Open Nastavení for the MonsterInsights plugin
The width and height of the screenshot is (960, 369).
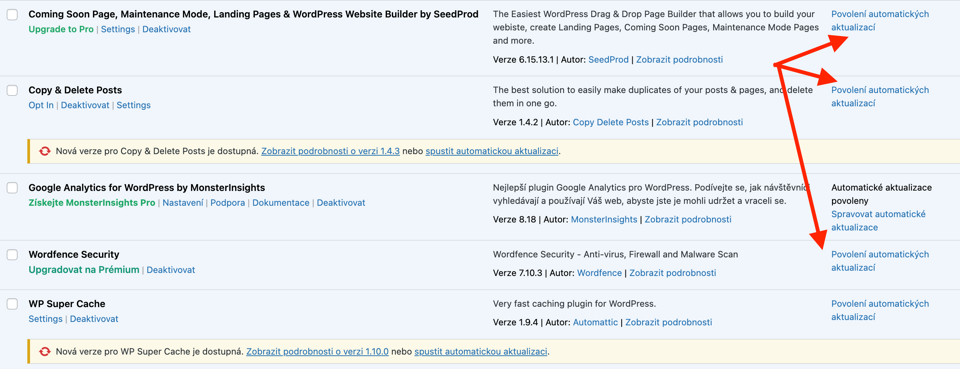pos(182,203)
